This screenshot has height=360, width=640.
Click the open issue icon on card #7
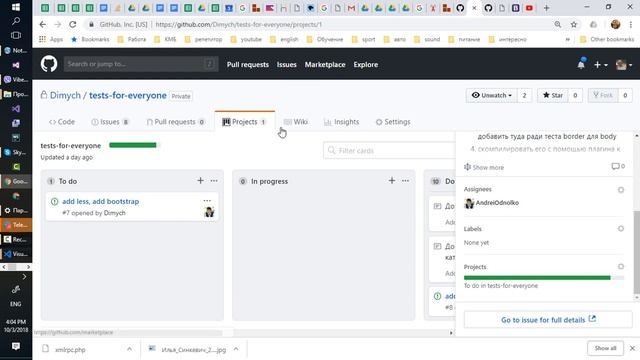pos(54,201)
